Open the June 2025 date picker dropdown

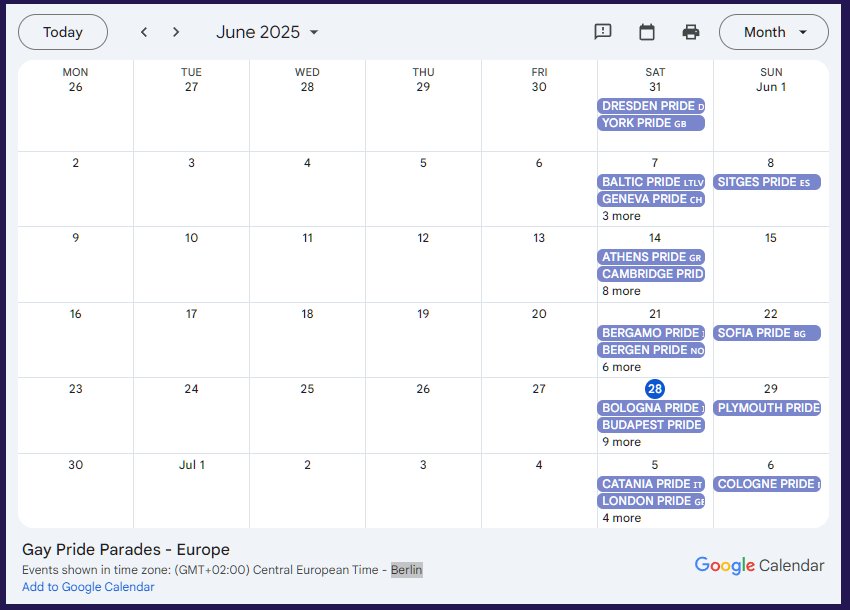pos(267,33)
